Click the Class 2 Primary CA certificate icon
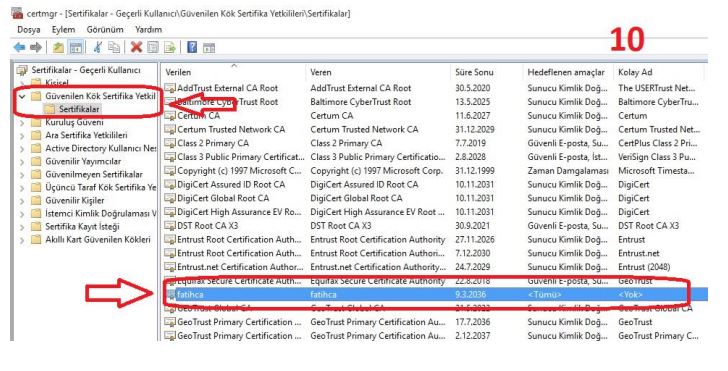 point(170,143)
